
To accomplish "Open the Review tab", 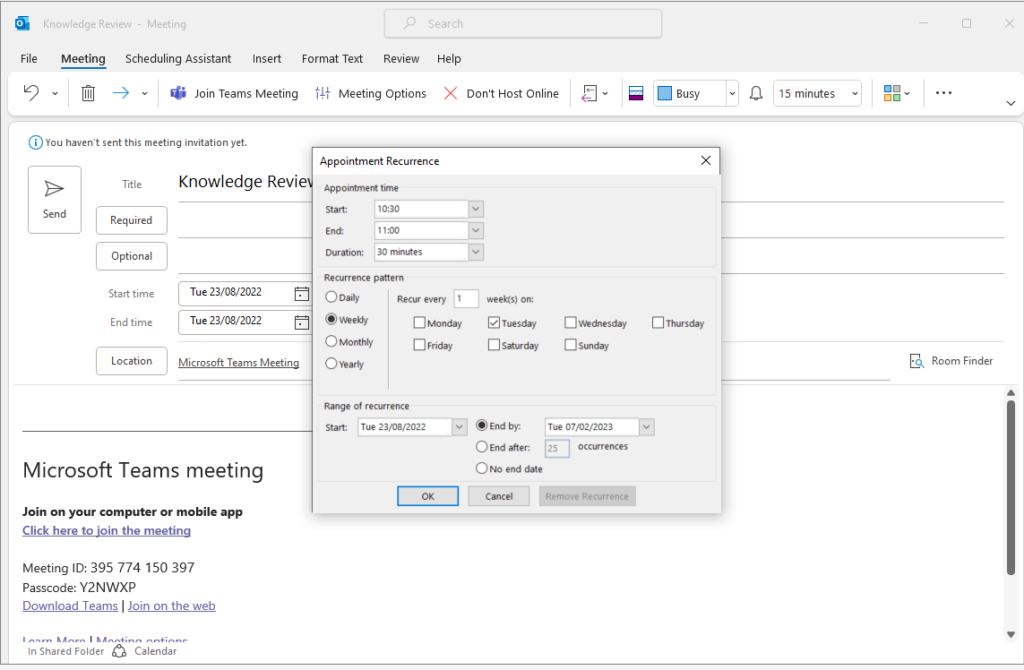I will (401, 59).
